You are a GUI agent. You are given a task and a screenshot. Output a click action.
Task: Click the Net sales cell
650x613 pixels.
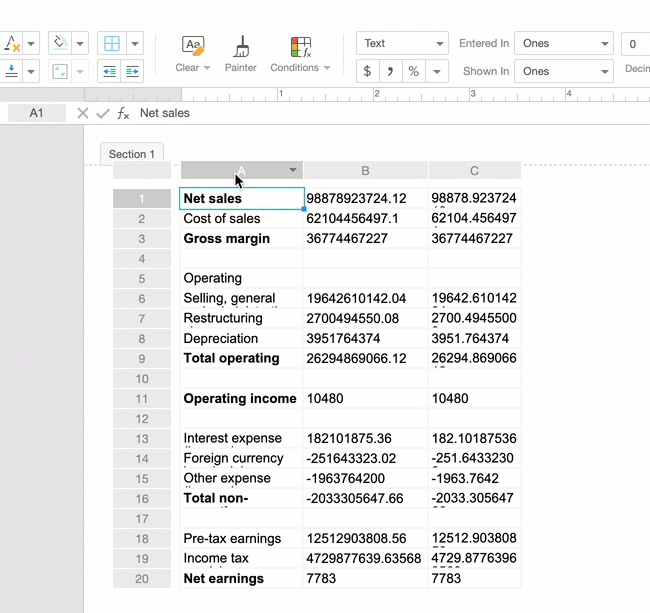click(x=242, y=199)
